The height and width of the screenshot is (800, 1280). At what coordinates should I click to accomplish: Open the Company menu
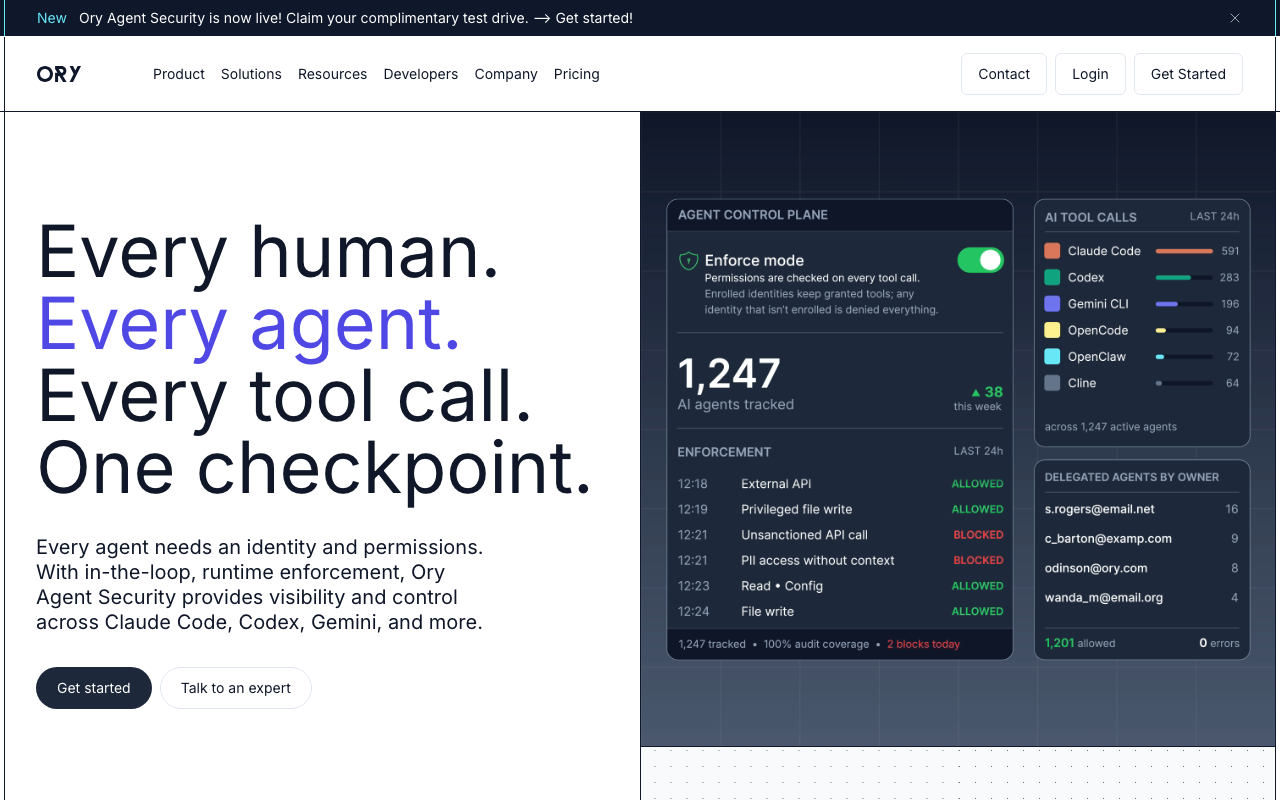coord(506,74)
